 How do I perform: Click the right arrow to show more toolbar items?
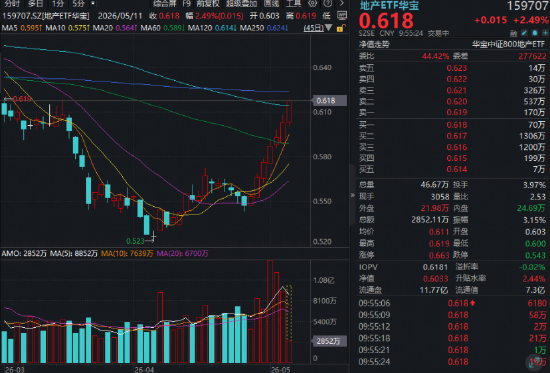342,4
